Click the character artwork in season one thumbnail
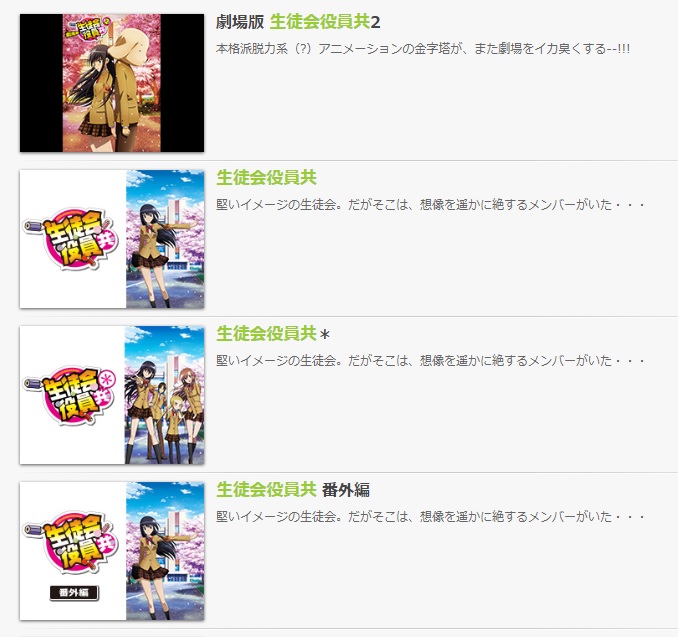Viewport: 678px width, 637px height. (165, 239)
